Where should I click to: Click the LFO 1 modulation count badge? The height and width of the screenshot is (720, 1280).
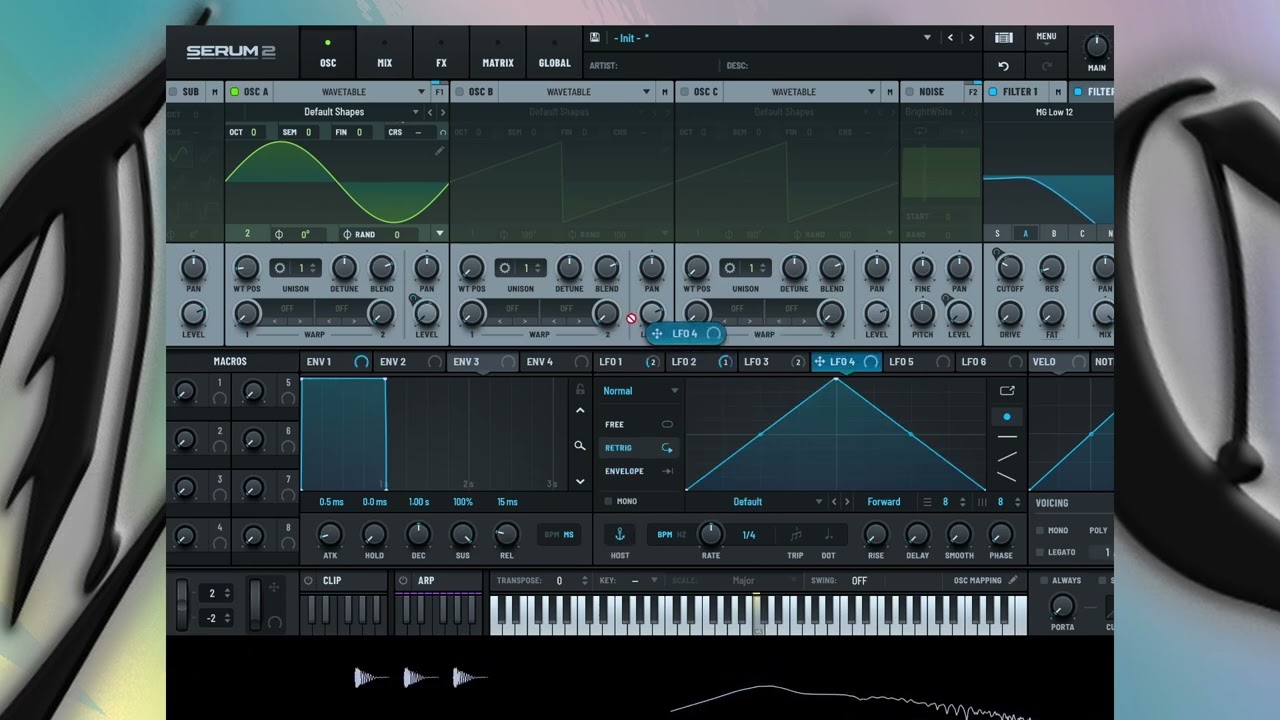pos(652,362)
